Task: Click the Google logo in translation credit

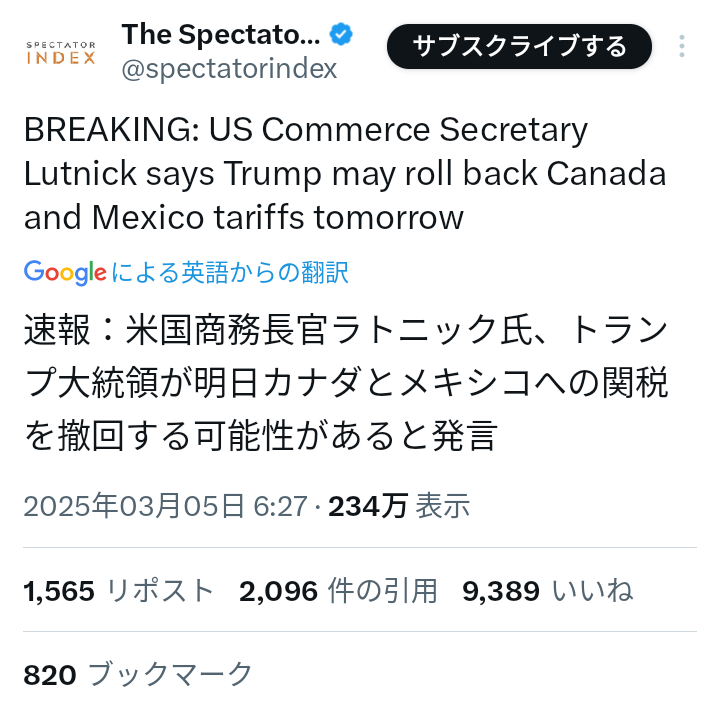Action: [x=65, y=272]
